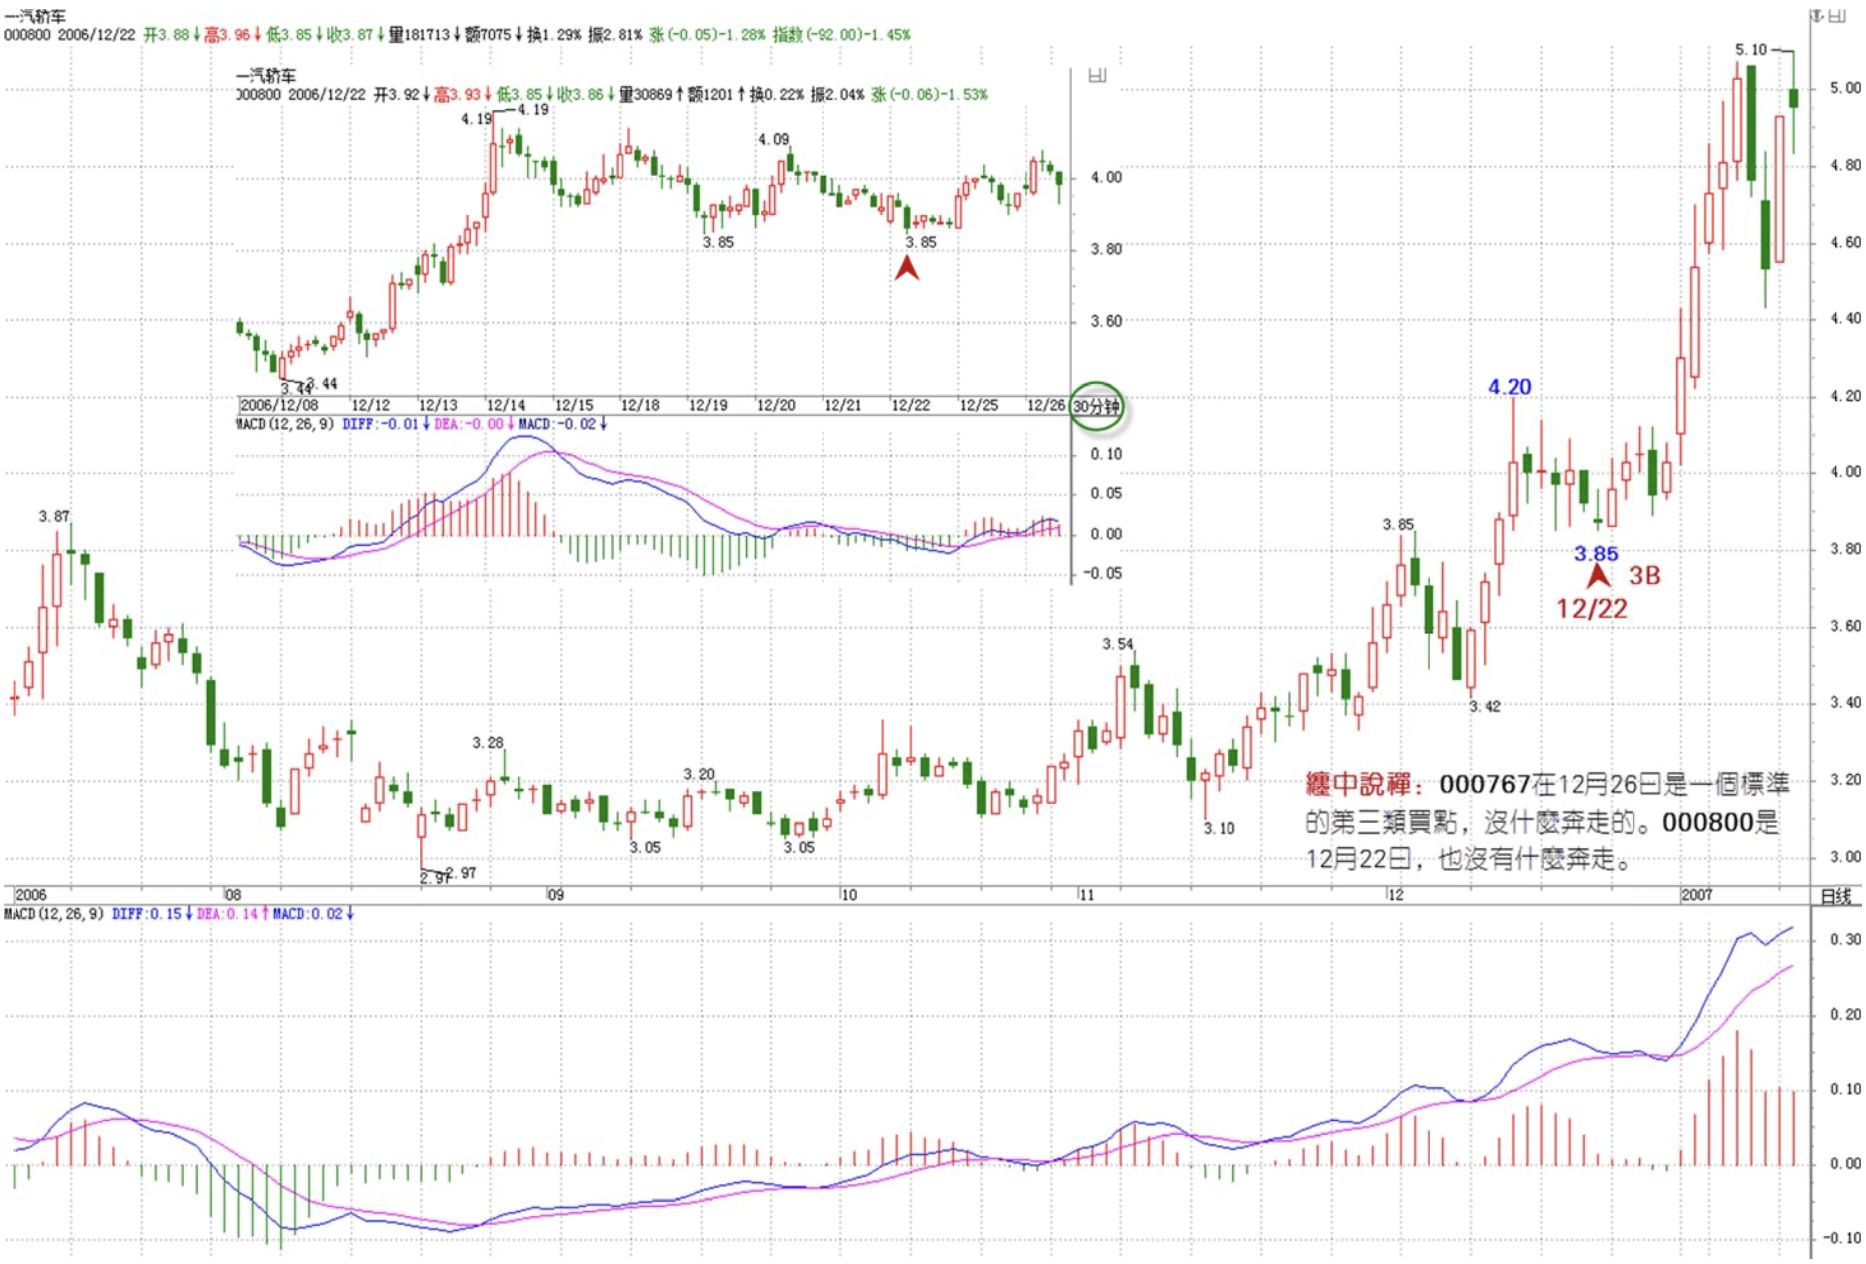Image resolution: width=1866 pixels, height=1264 pixels.
Task: Click the inset chart's top-right 日 icon
Action: [1097, 76]
